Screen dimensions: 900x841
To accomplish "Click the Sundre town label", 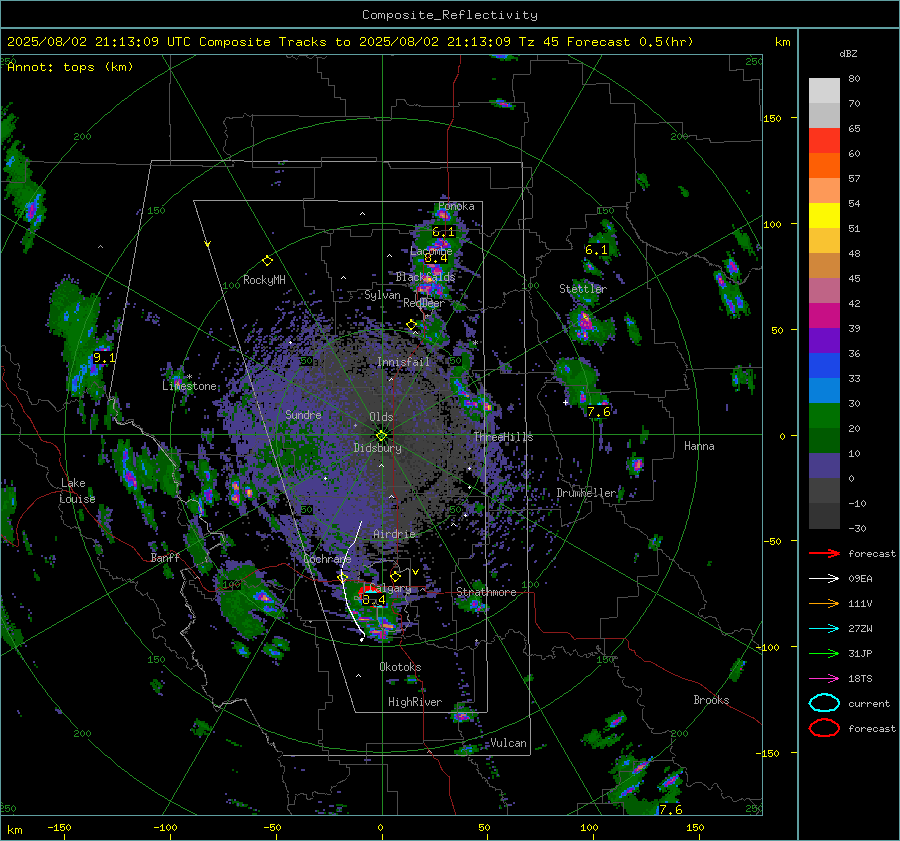I will pyautogui.click(x=303, y=414).
